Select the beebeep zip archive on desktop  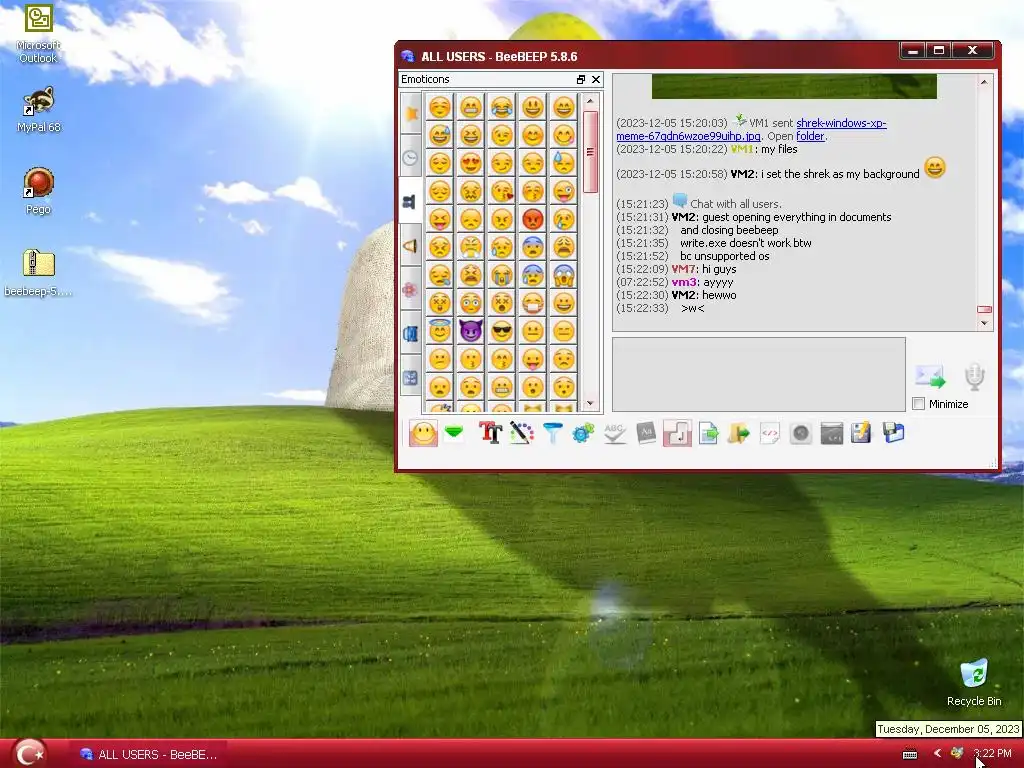click(39, 273)
